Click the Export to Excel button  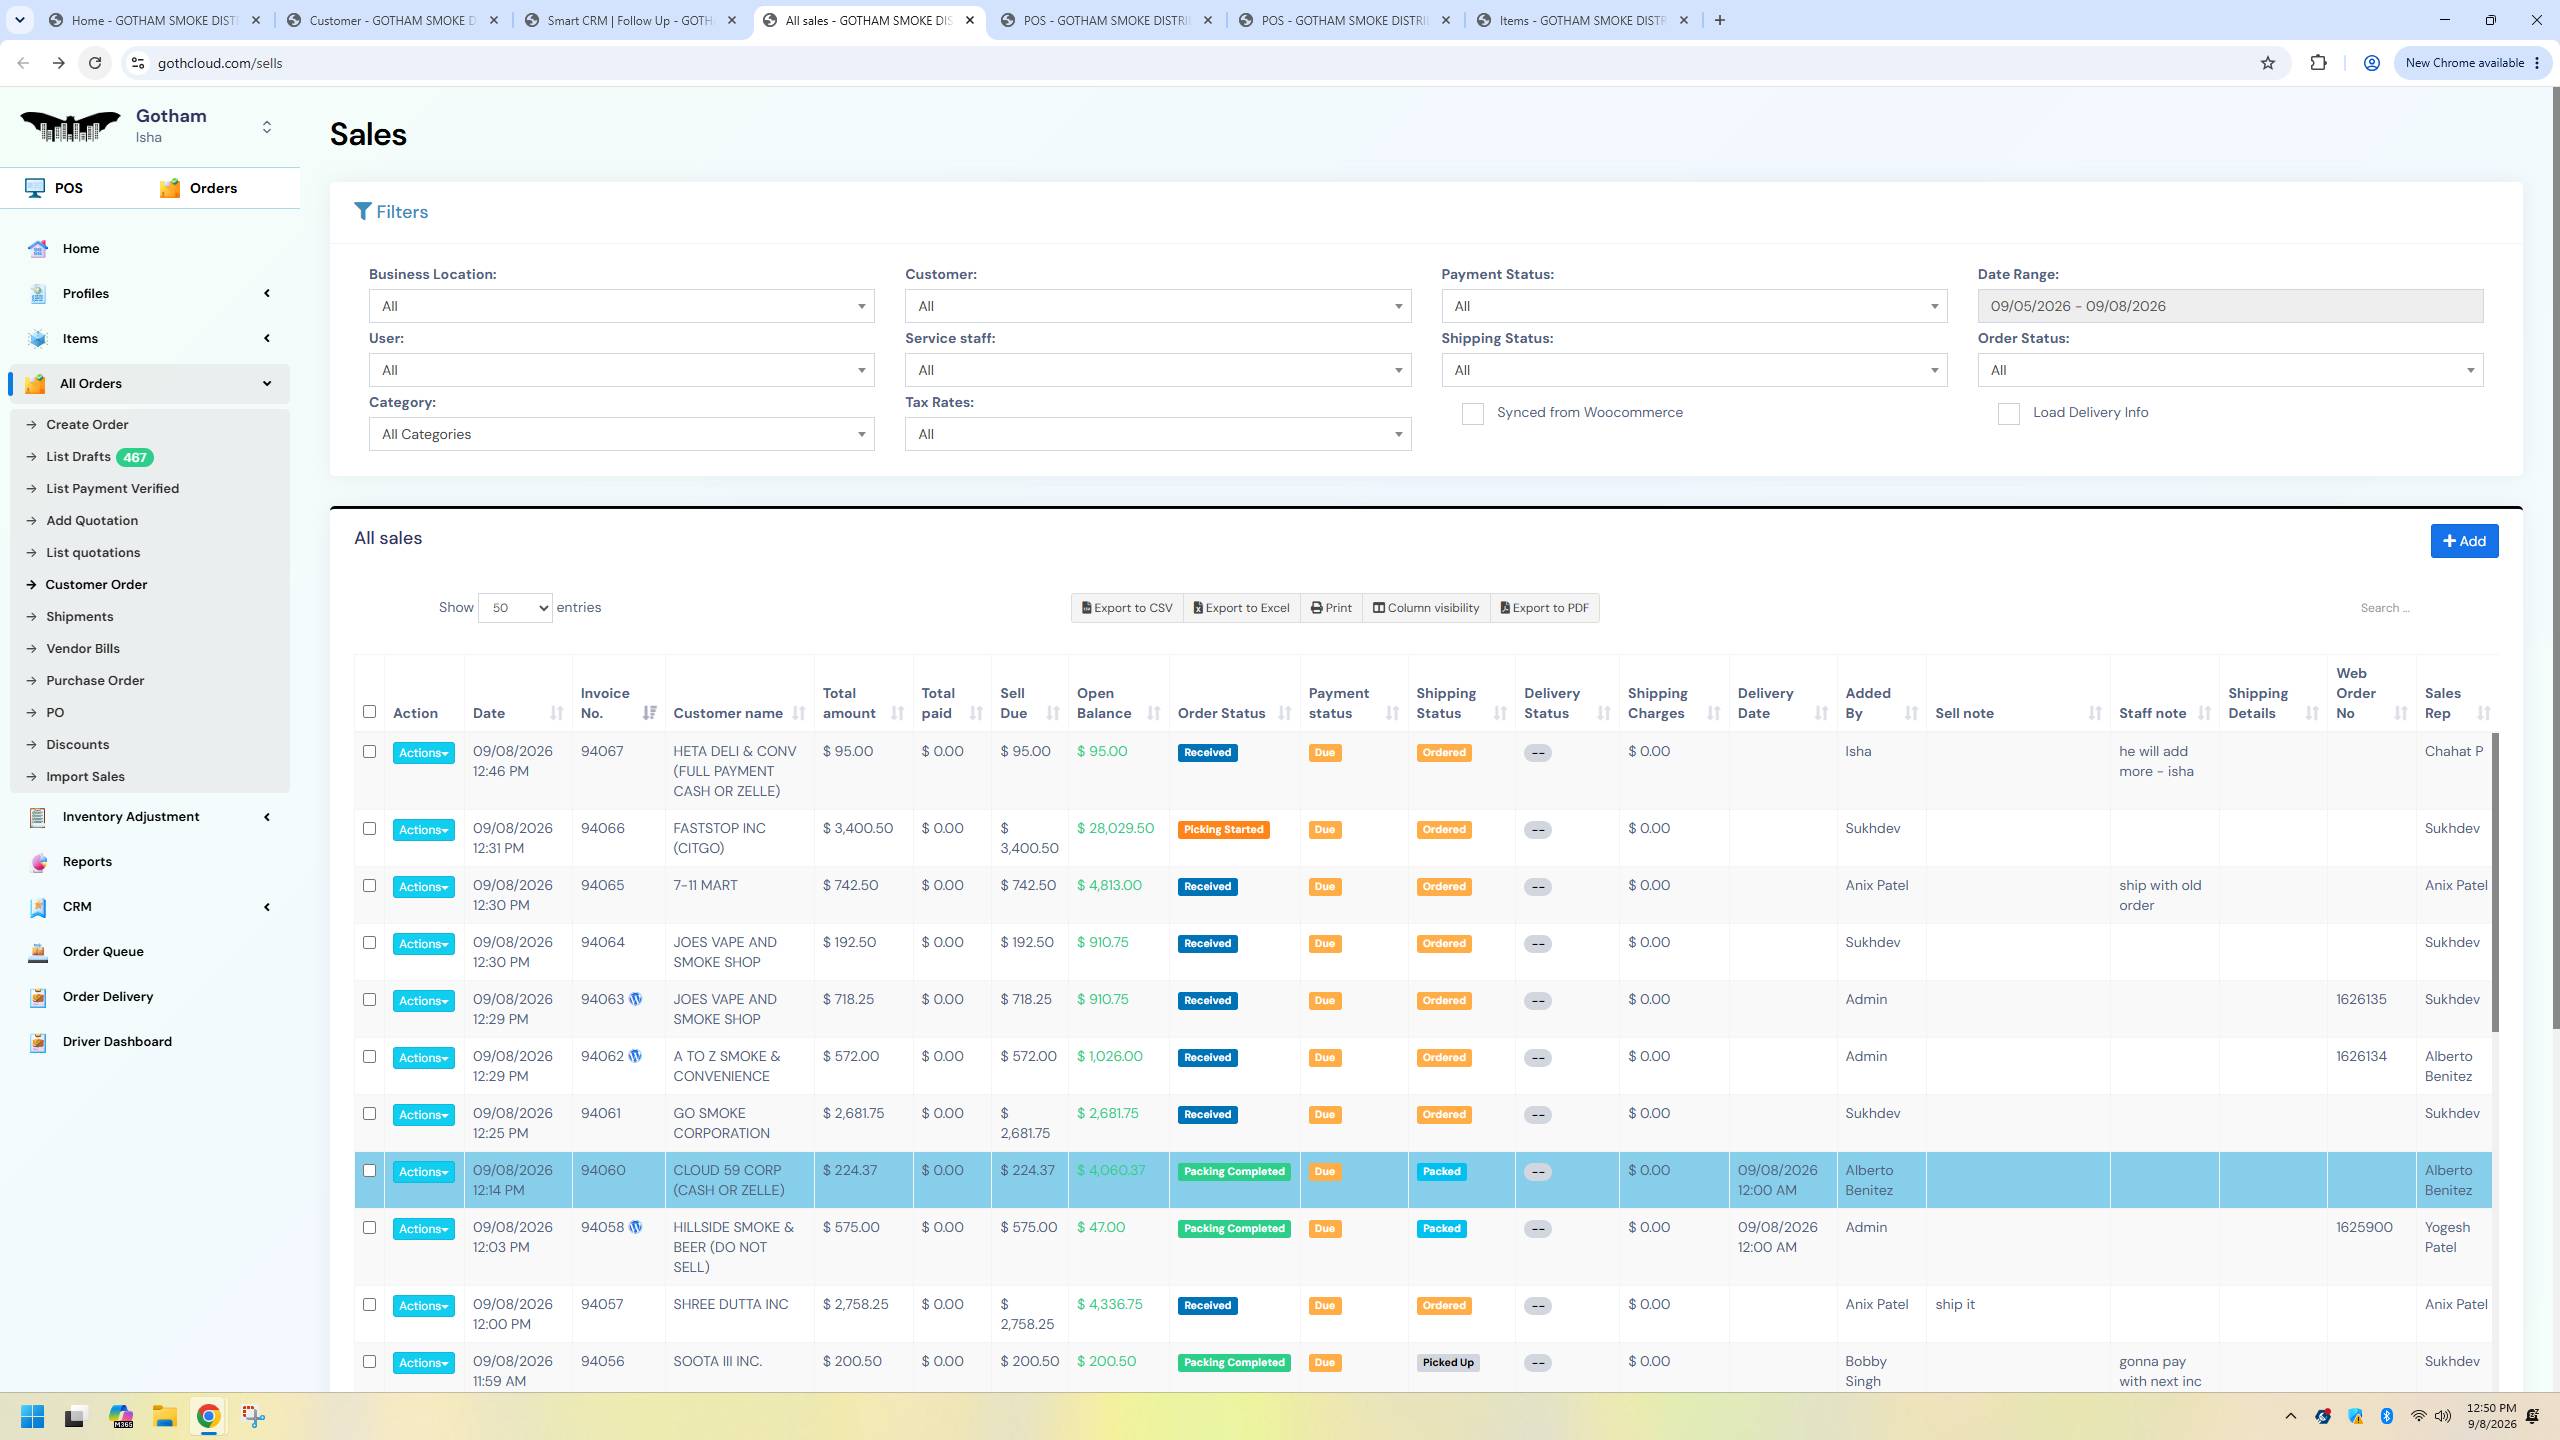coord(1241,608)
